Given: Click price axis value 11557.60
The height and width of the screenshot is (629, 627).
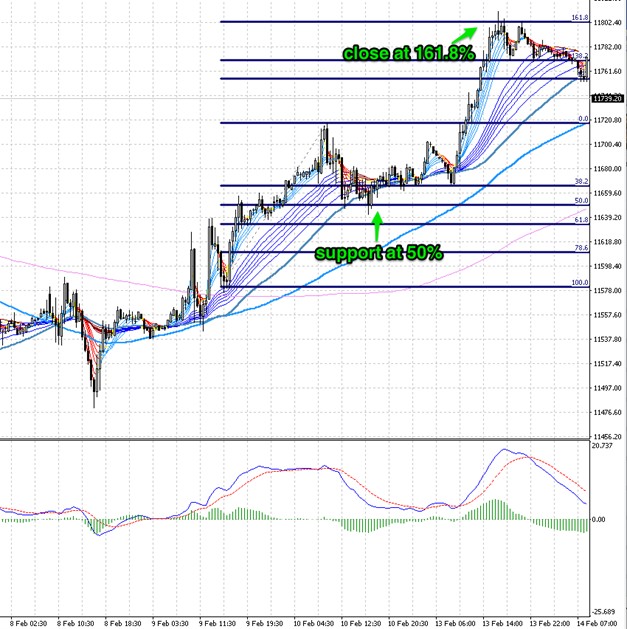Looking at the screenshot, I should 607,315.
